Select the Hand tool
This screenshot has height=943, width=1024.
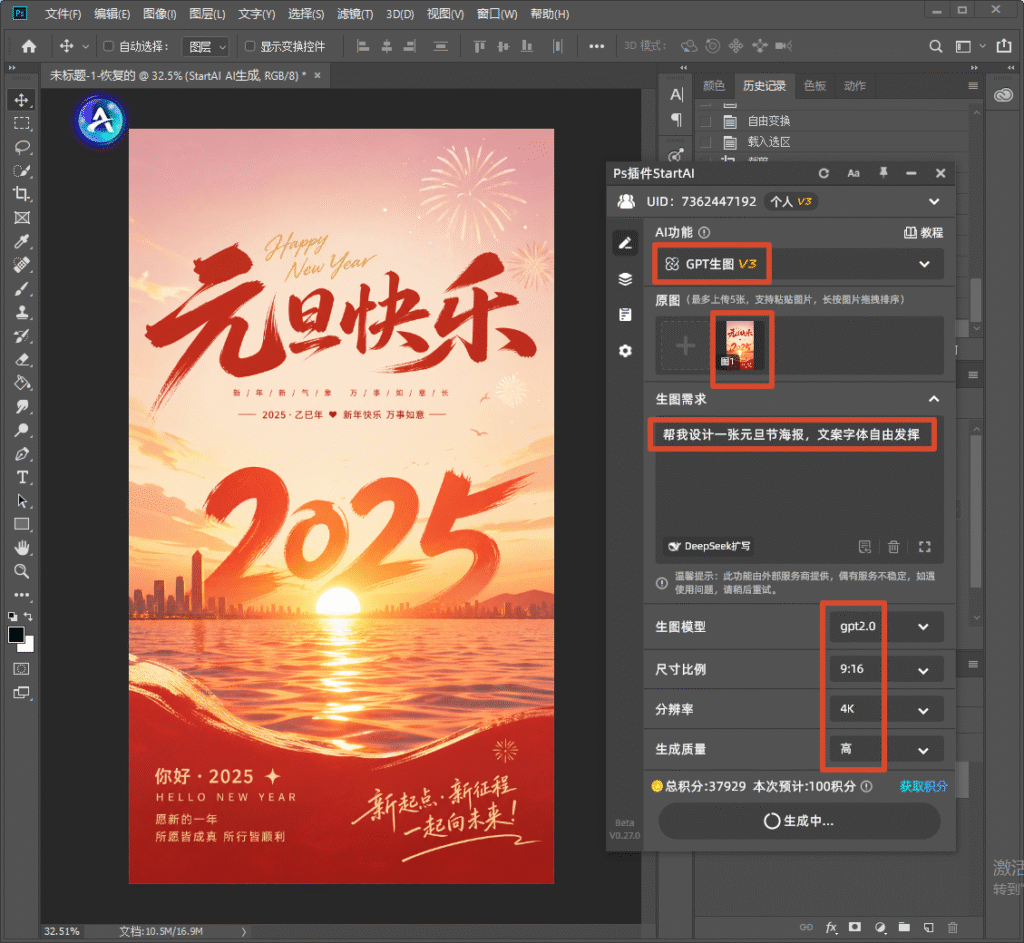[22, 548]
